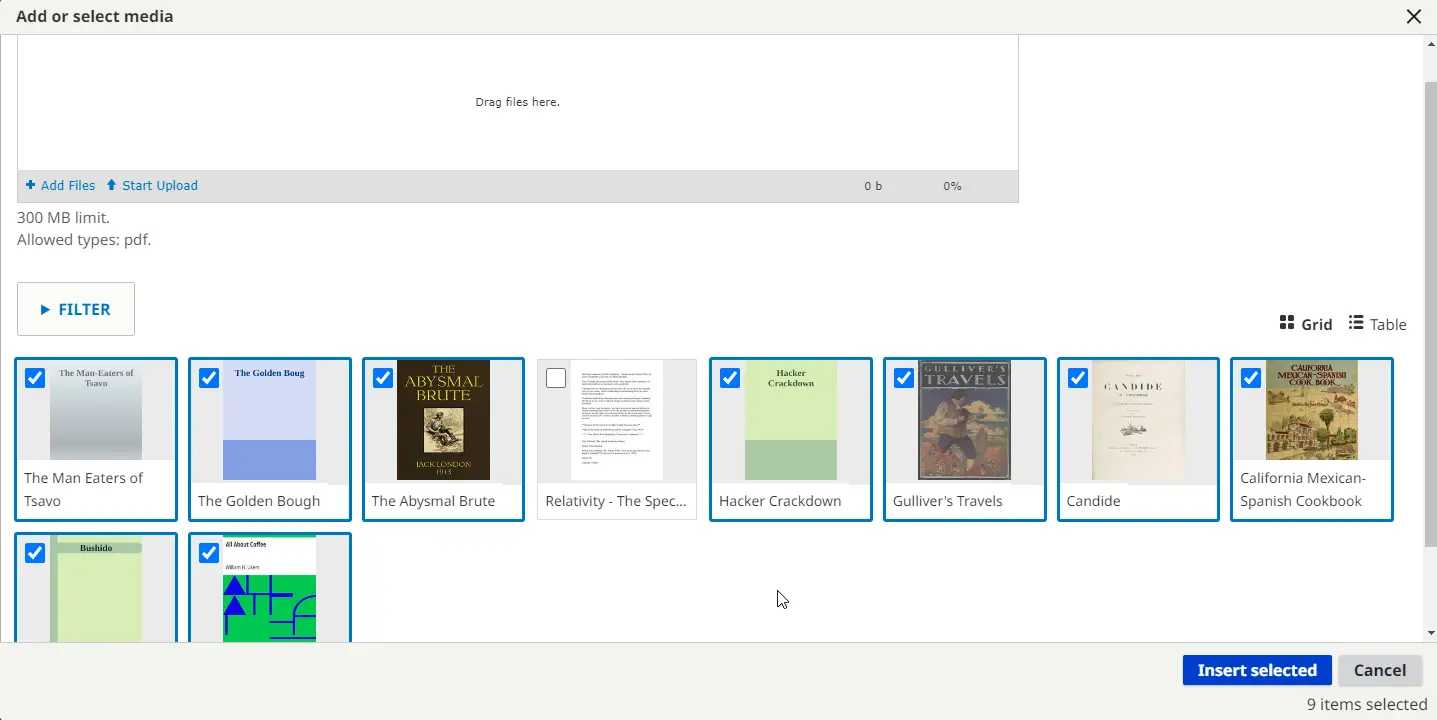The height and width of the screenshot is (720, 1437).
Task: Click California Mexican-Spanish Cookbook cover
Action: [x=1311, y=412]
